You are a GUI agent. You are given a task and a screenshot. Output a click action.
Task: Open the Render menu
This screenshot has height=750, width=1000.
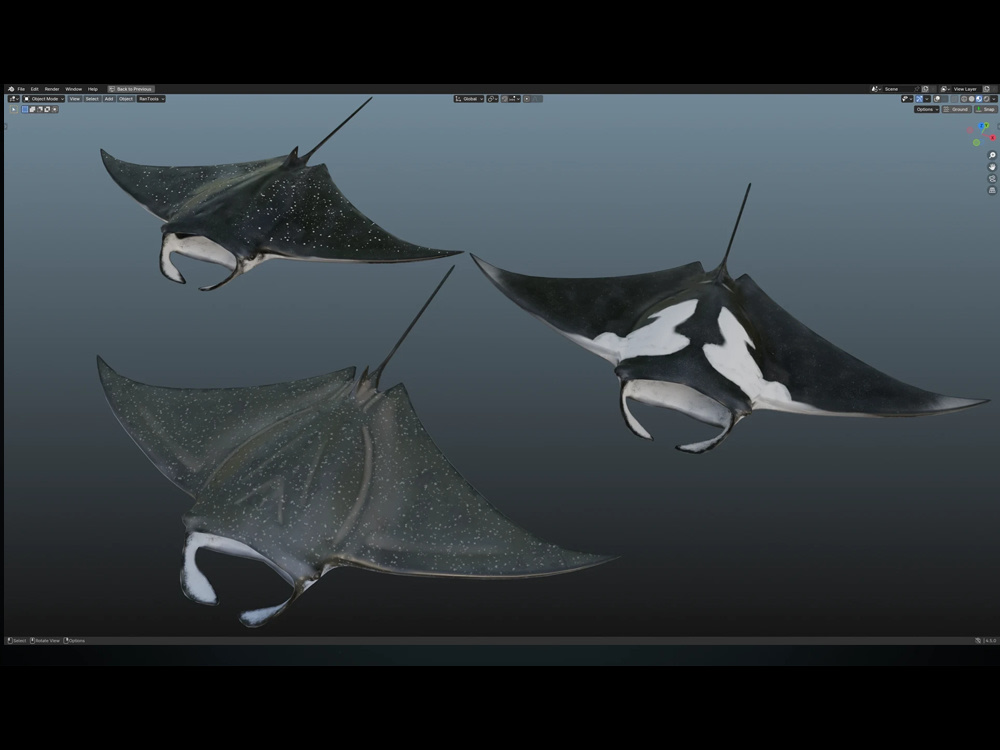click(x=52, y=89)
